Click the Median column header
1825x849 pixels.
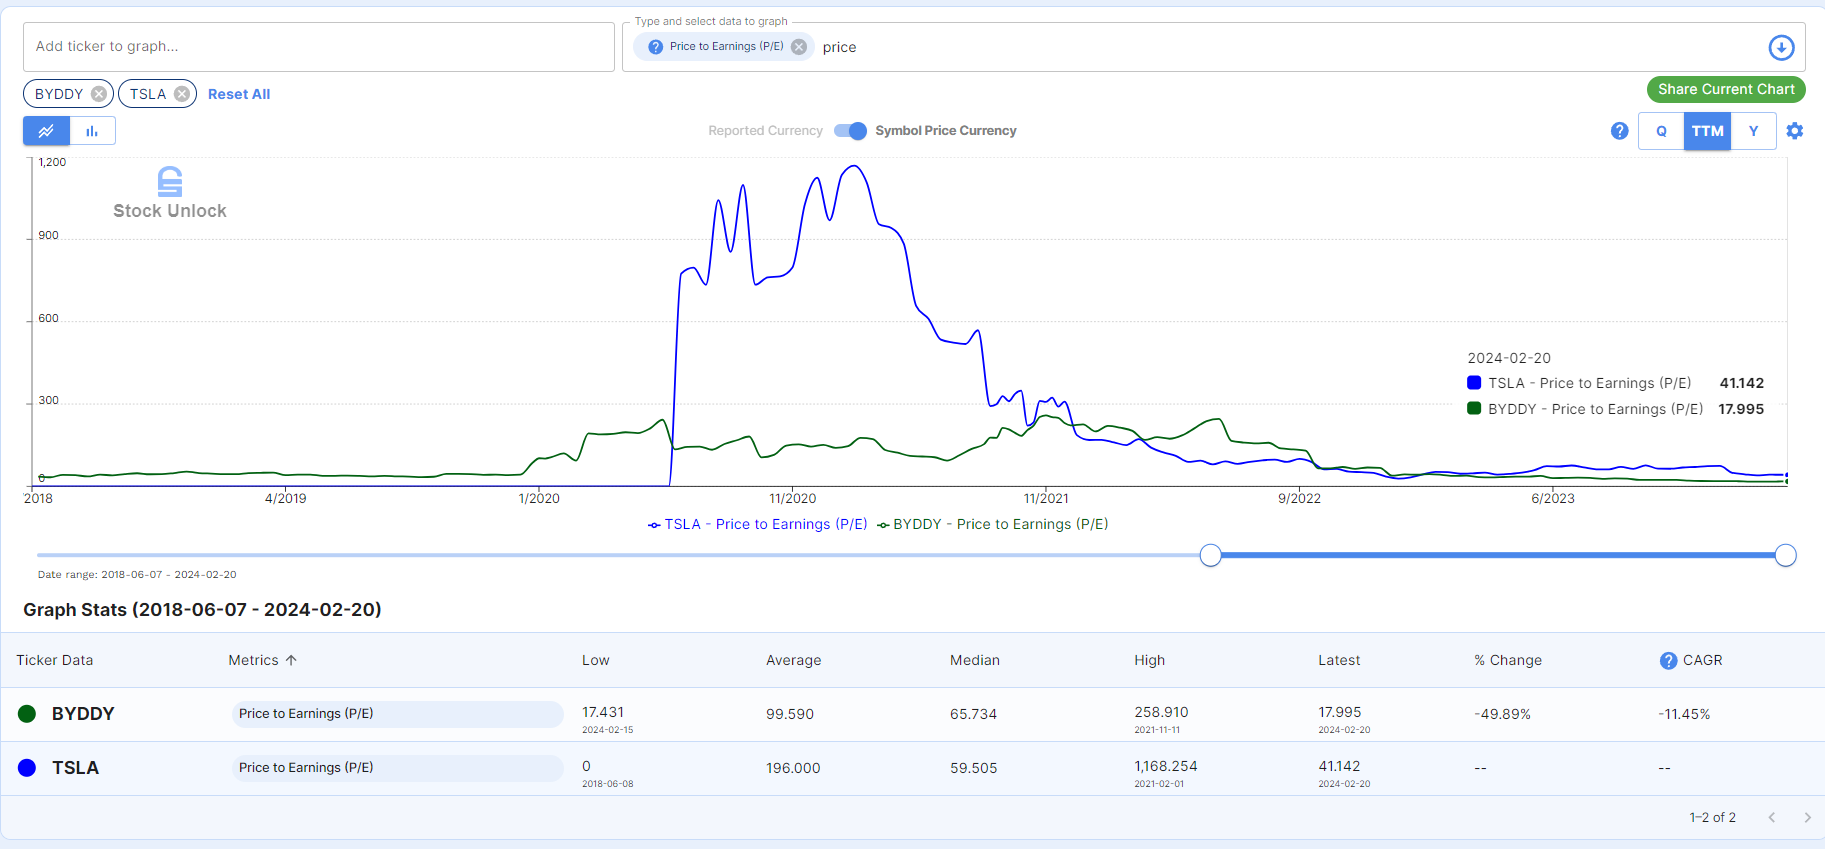pyautogui.click(x=975, y=660)
